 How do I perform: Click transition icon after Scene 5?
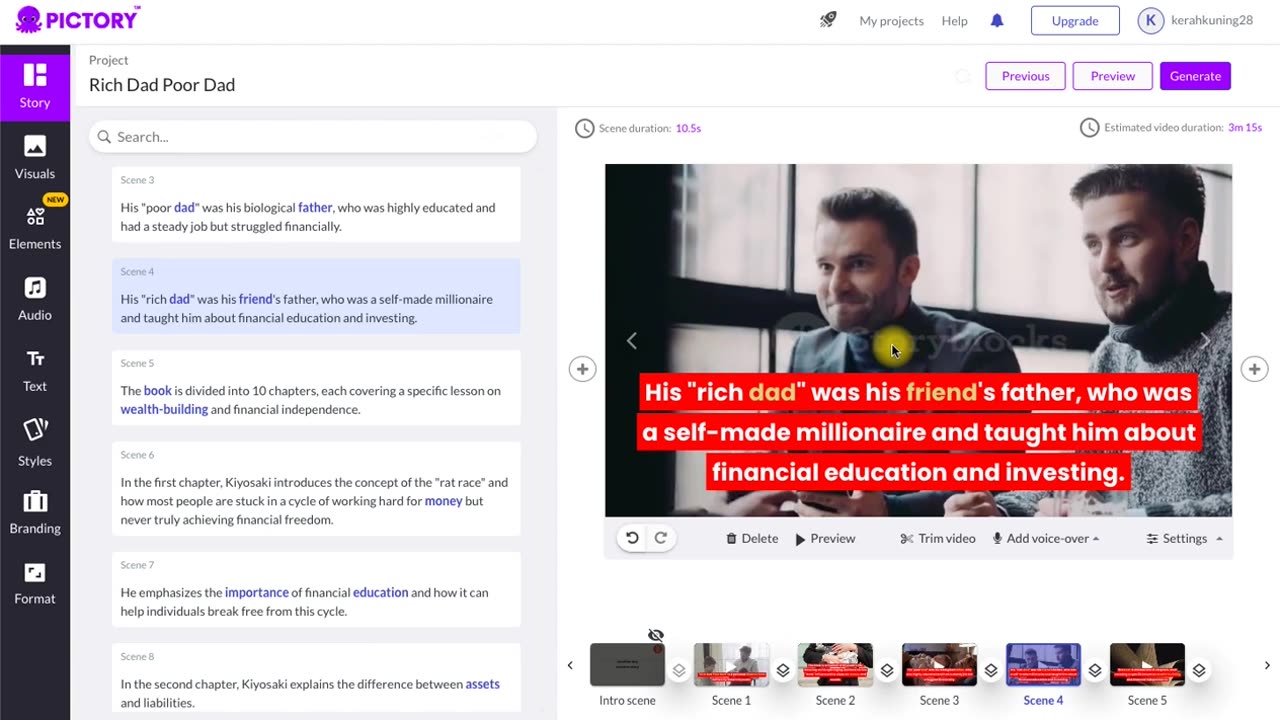1199,670
